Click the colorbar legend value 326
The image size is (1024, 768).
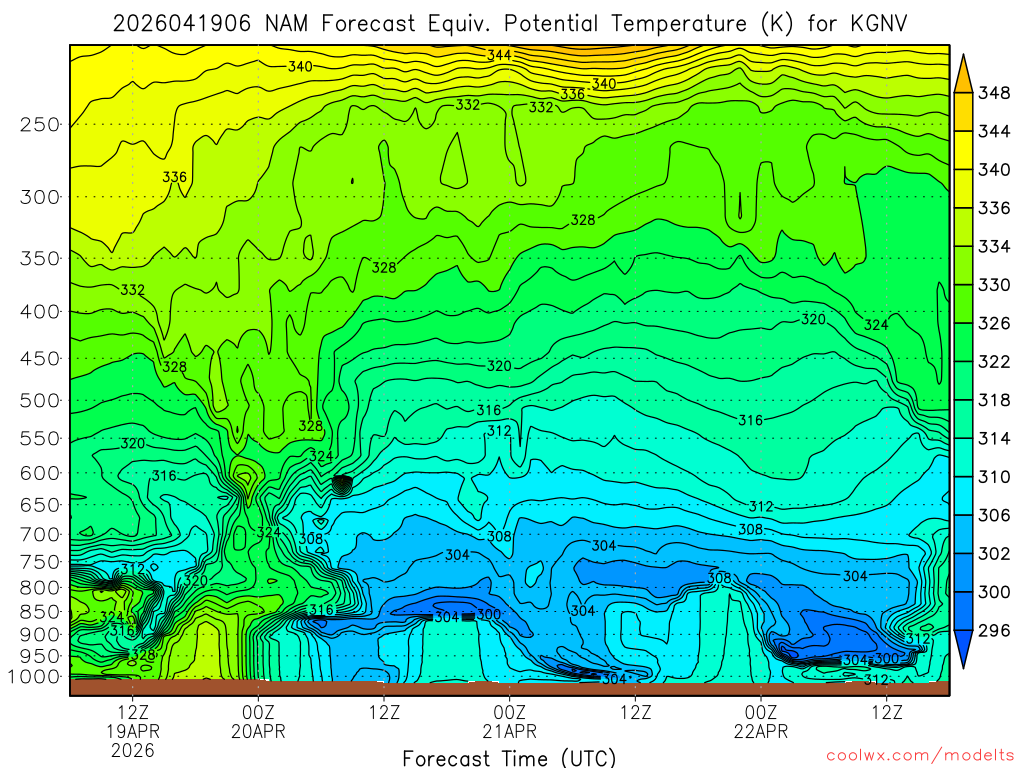[x=994, y=323]
